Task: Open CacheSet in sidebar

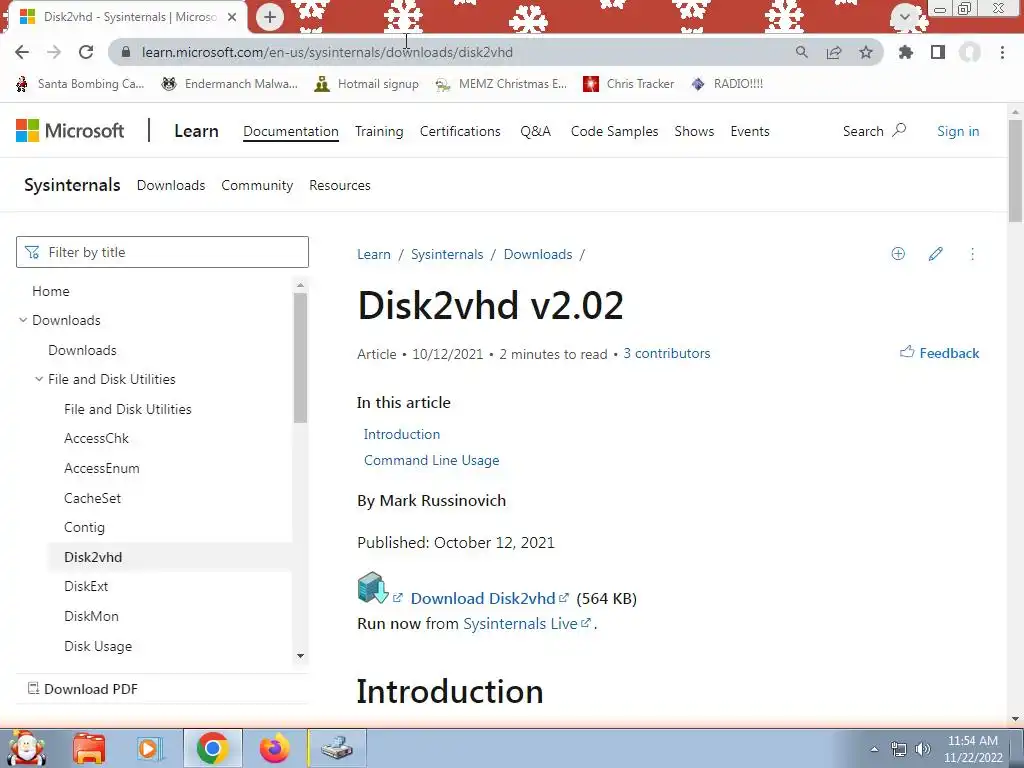Action: click(92, 498)
